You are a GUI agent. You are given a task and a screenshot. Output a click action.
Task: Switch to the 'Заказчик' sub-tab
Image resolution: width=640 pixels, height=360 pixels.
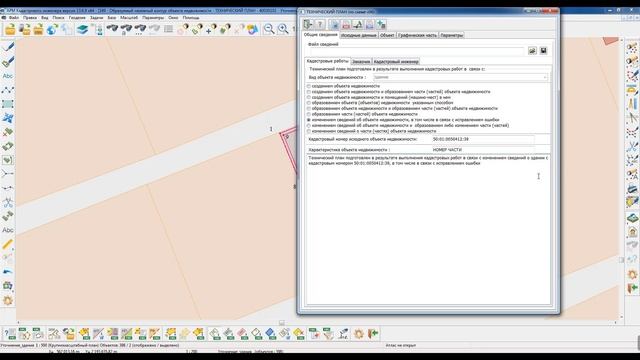tap(361, 62)
